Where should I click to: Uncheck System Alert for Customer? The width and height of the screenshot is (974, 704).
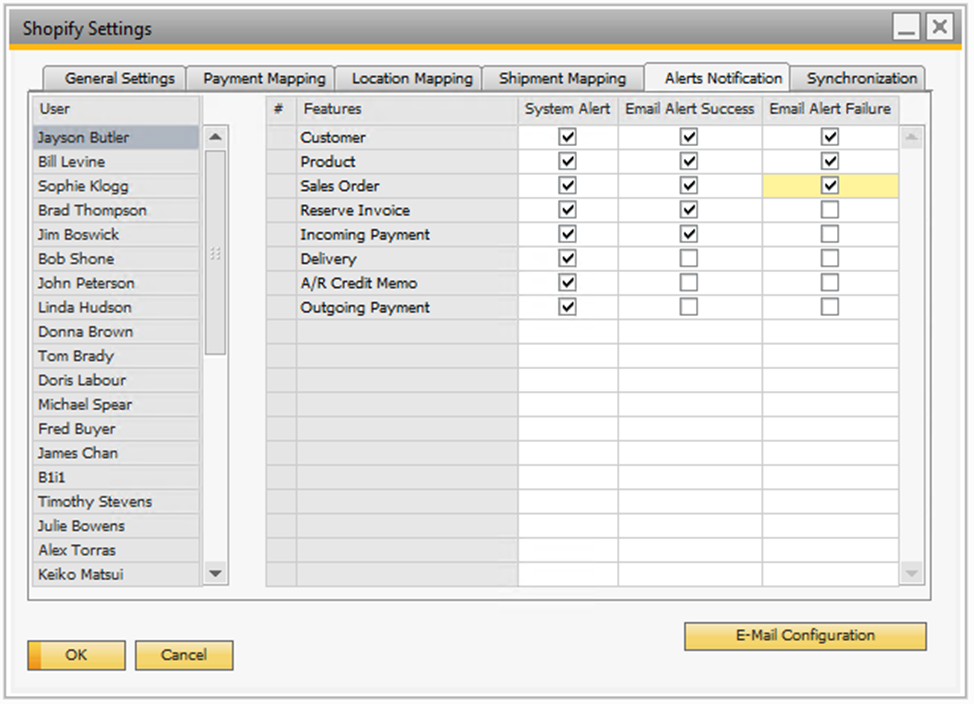[568, 137]
